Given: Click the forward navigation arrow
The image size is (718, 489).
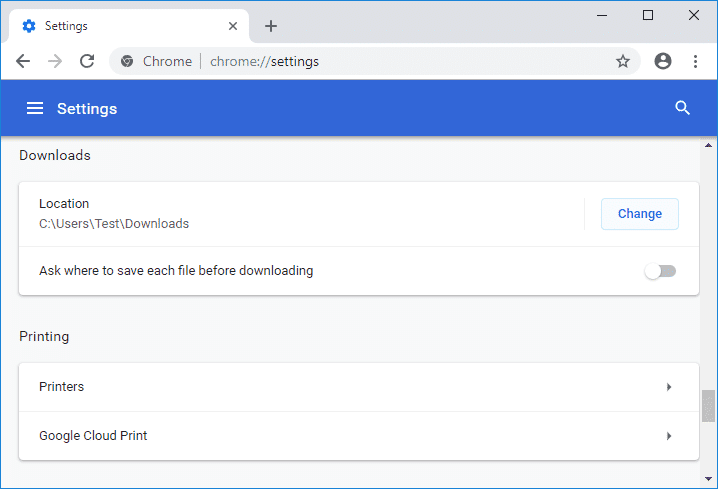Looking at the screenshot, I should coord(55,61).
